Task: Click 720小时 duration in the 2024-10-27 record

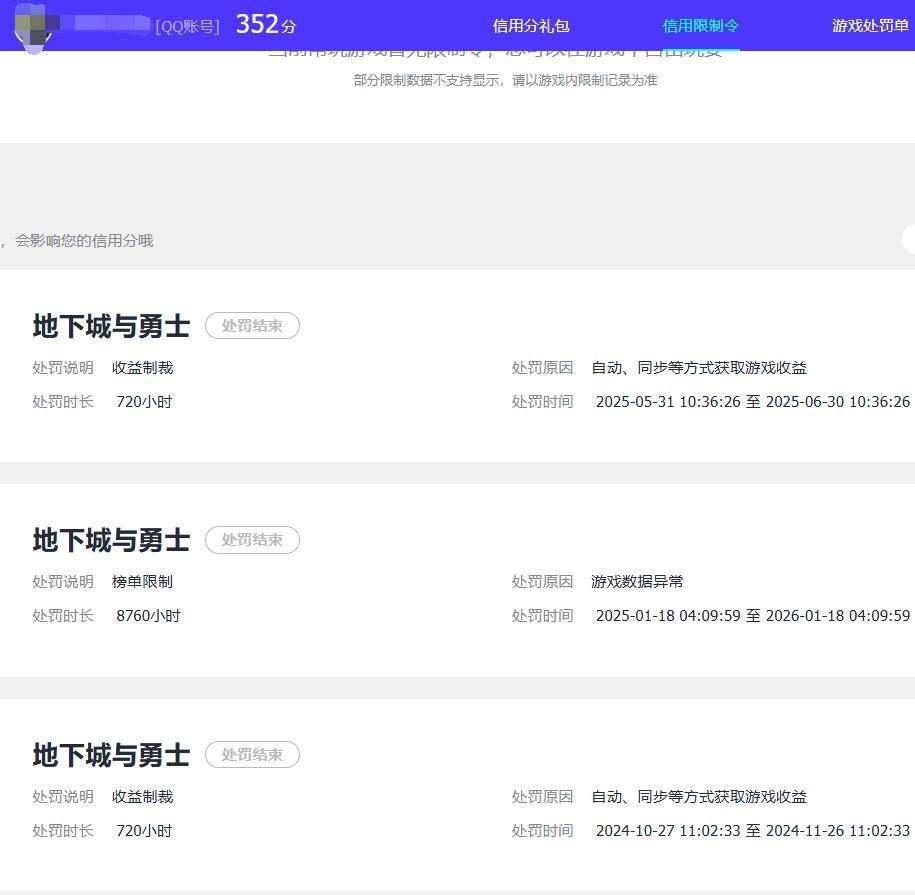Action: [144, 830]
